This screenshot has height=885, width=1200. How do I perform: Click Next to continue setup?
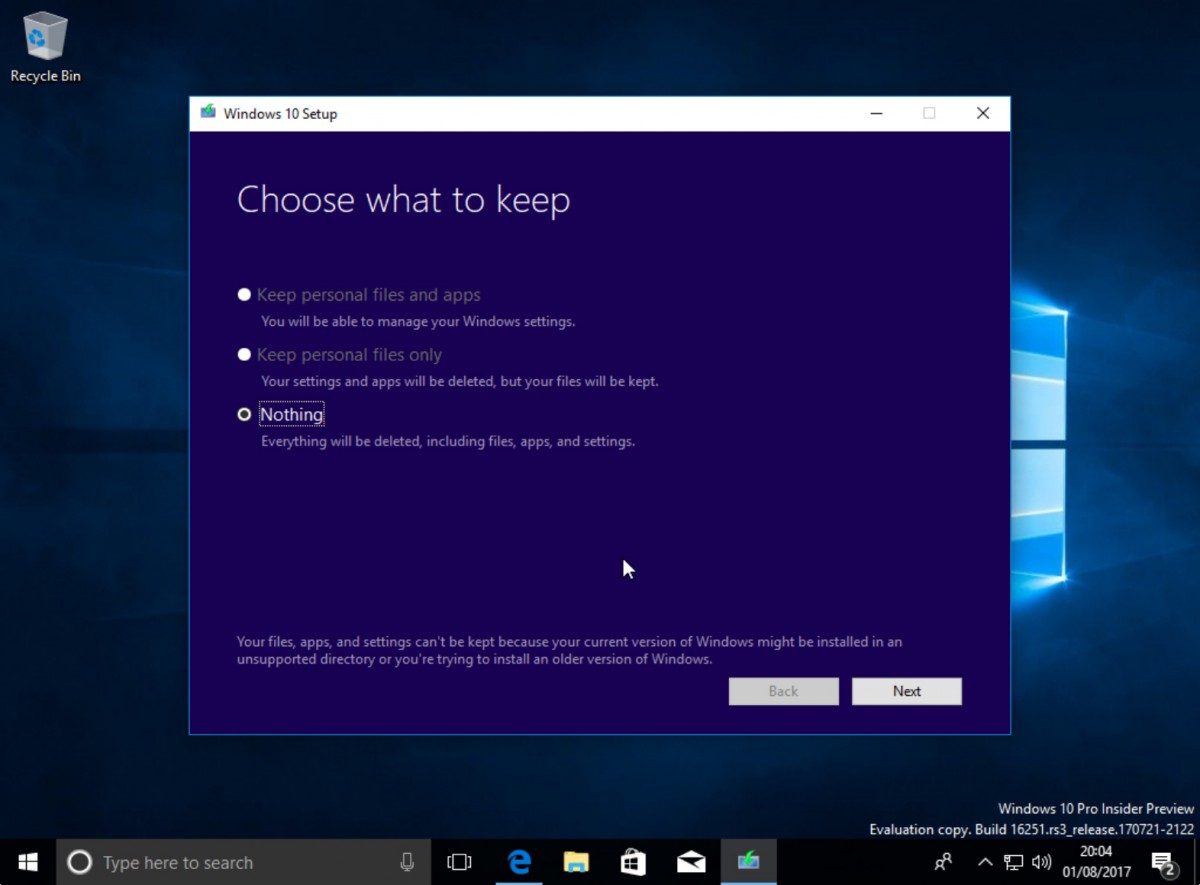(906, 691)
